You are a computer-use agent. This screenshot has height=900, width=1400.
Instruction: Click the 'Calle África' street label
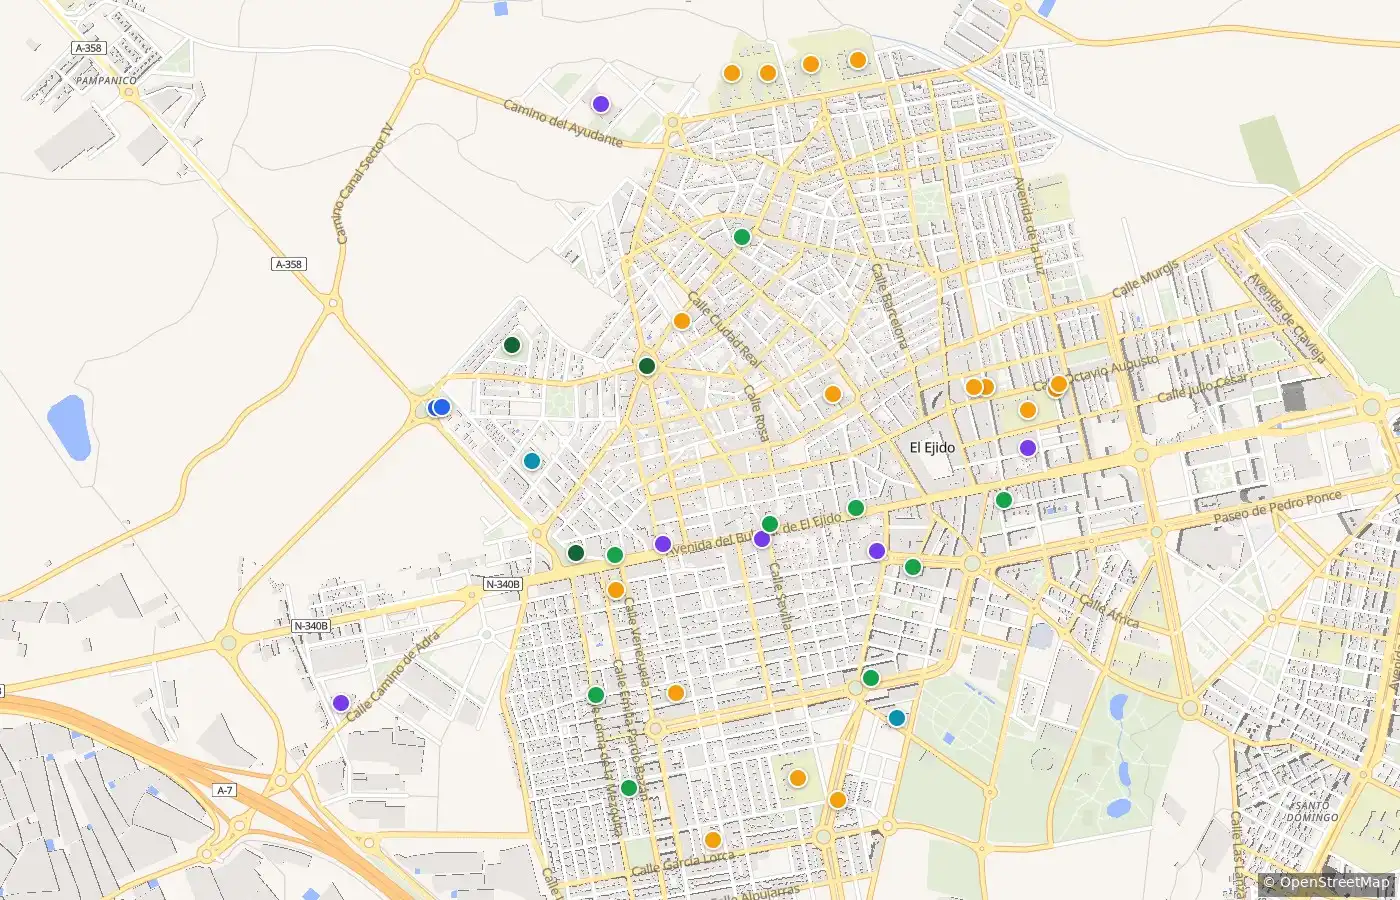(x=1109, y=610)
